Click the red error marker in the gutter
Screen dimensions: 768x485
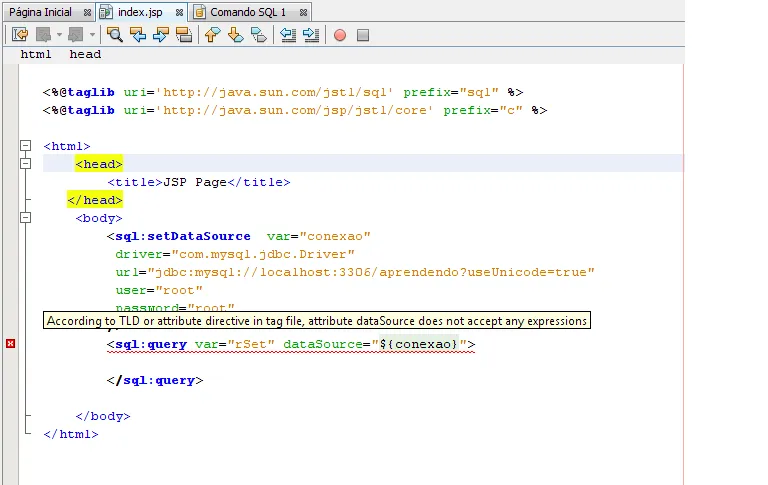10,344
